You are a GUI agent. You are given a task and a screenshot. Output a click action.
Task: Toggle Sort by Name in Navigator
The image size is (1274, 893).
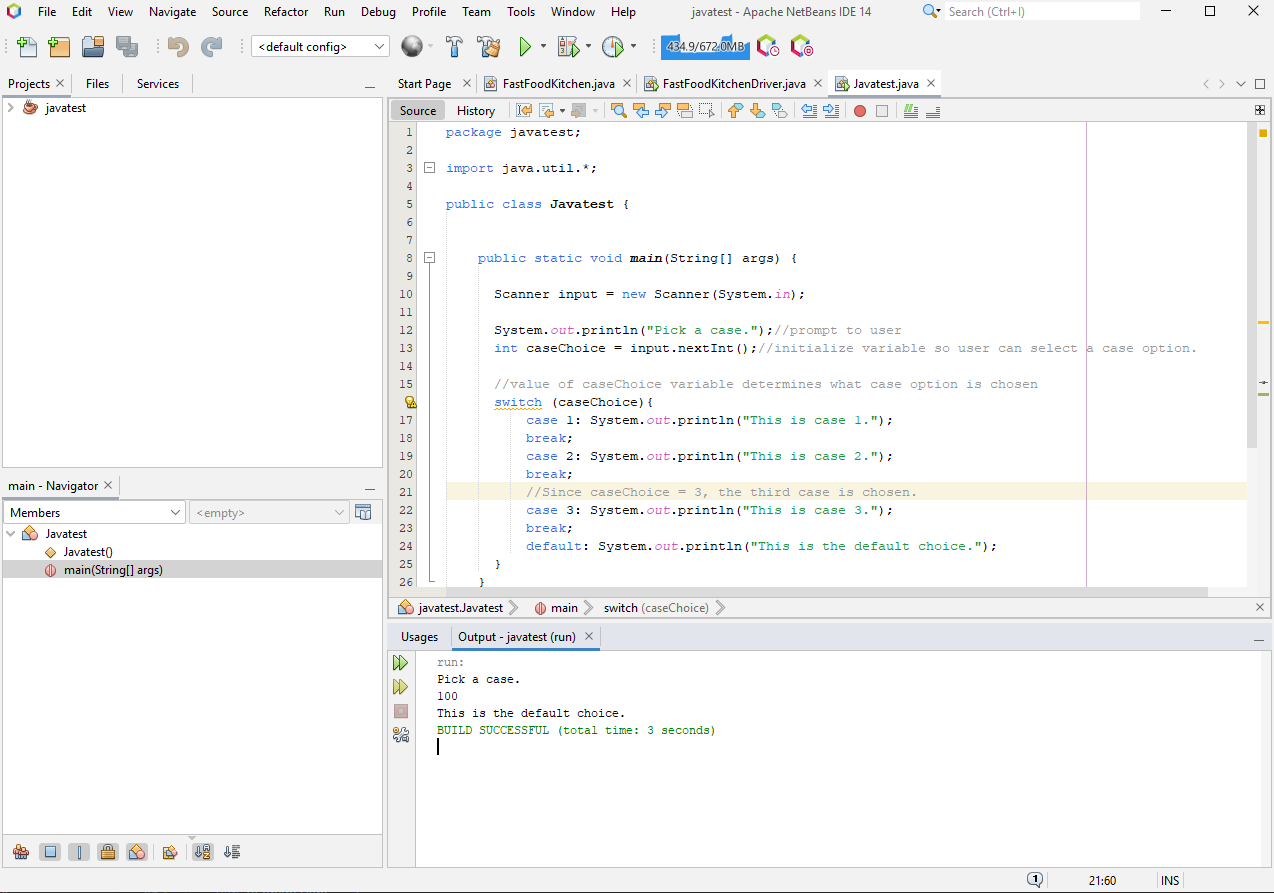[x=203, y=852]
